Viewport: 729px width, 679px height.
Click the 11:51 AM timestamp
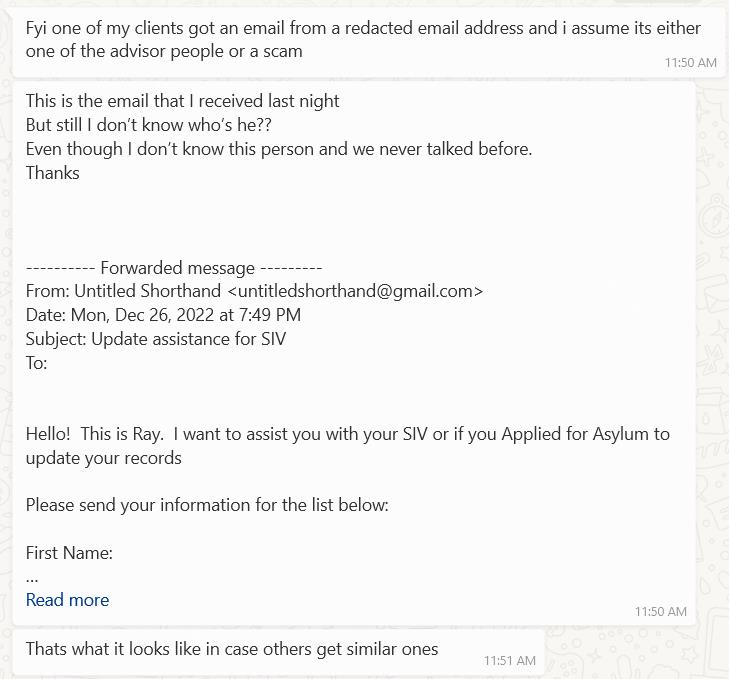tap(509, 661)
